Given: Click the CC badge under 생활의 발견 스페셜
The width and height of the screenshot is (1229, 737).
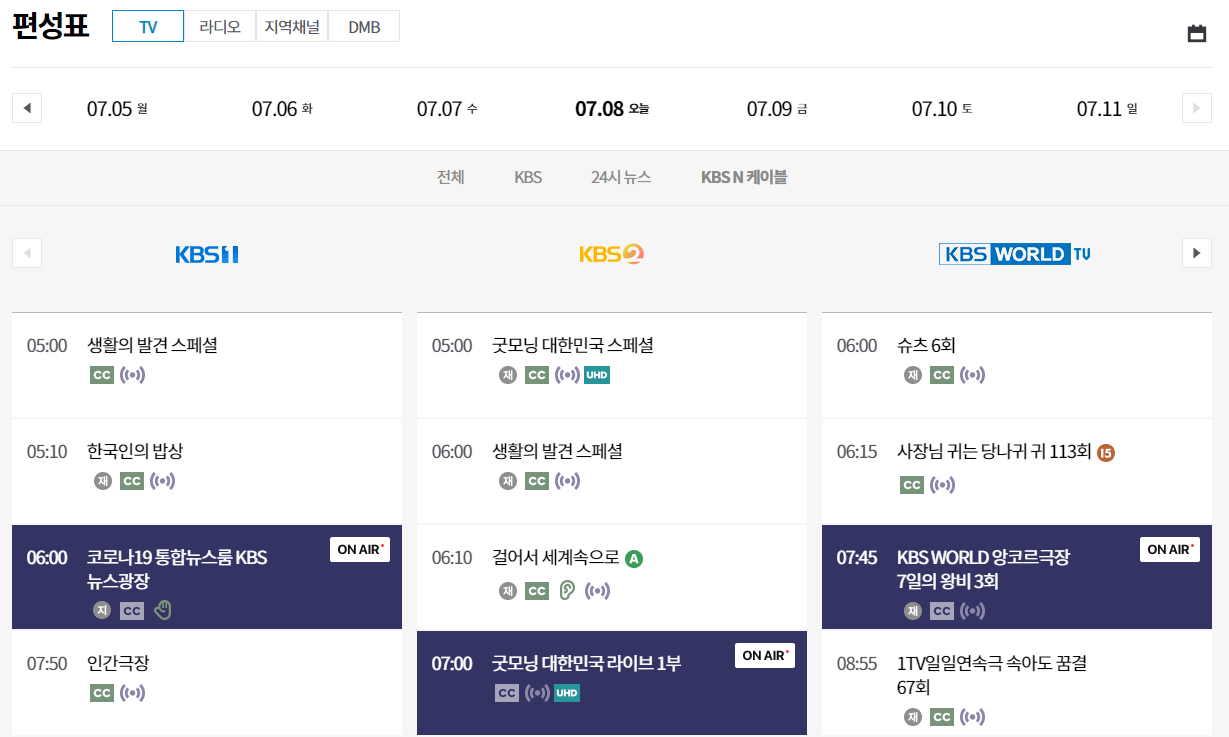Looking at the screenshot, I should [x=99, y=374].
